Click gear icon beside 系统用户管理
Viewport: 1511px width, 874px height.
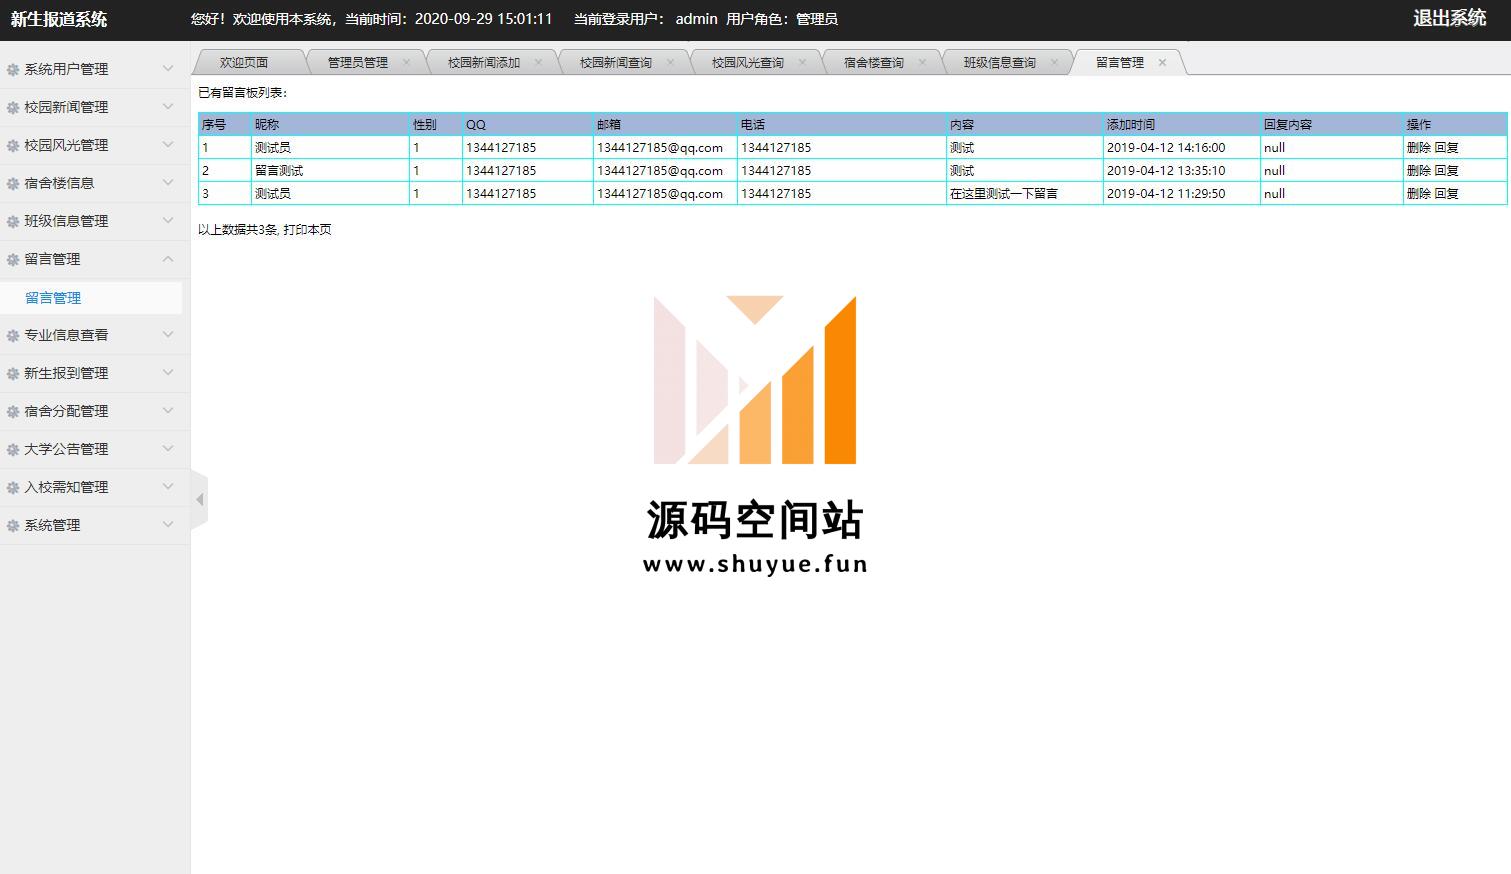(13, 69)
